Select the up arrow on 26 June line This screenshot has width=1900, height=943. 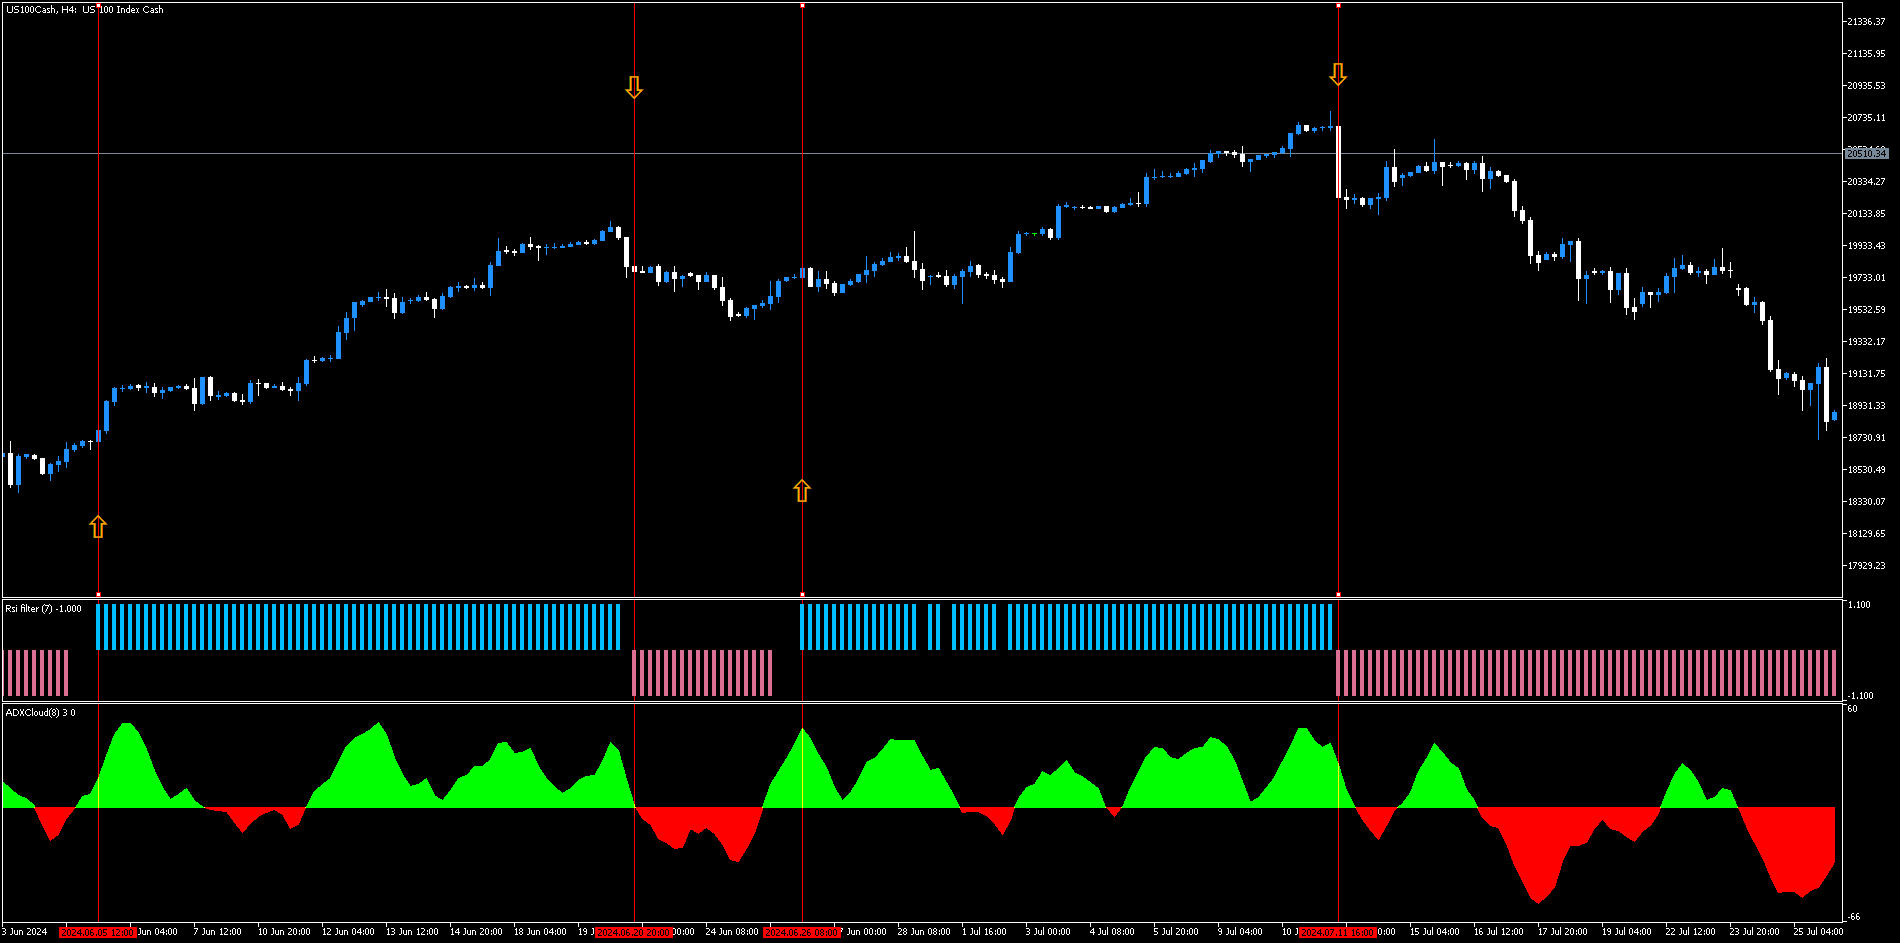802,491
